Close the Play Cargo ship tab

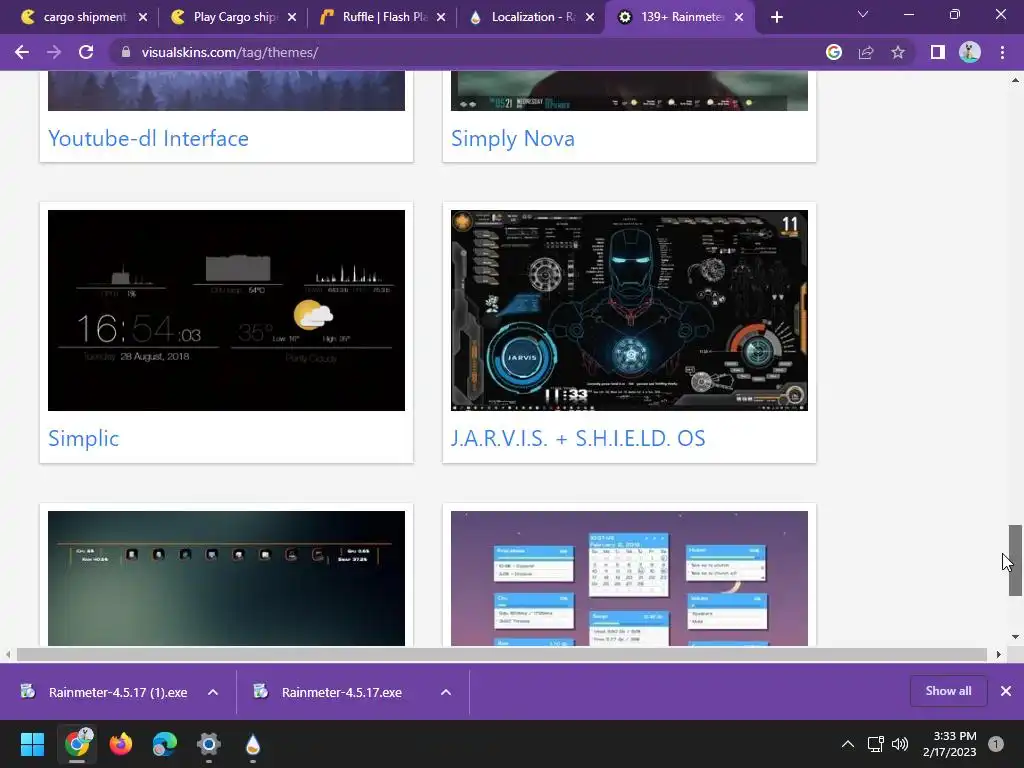(292, 17)
